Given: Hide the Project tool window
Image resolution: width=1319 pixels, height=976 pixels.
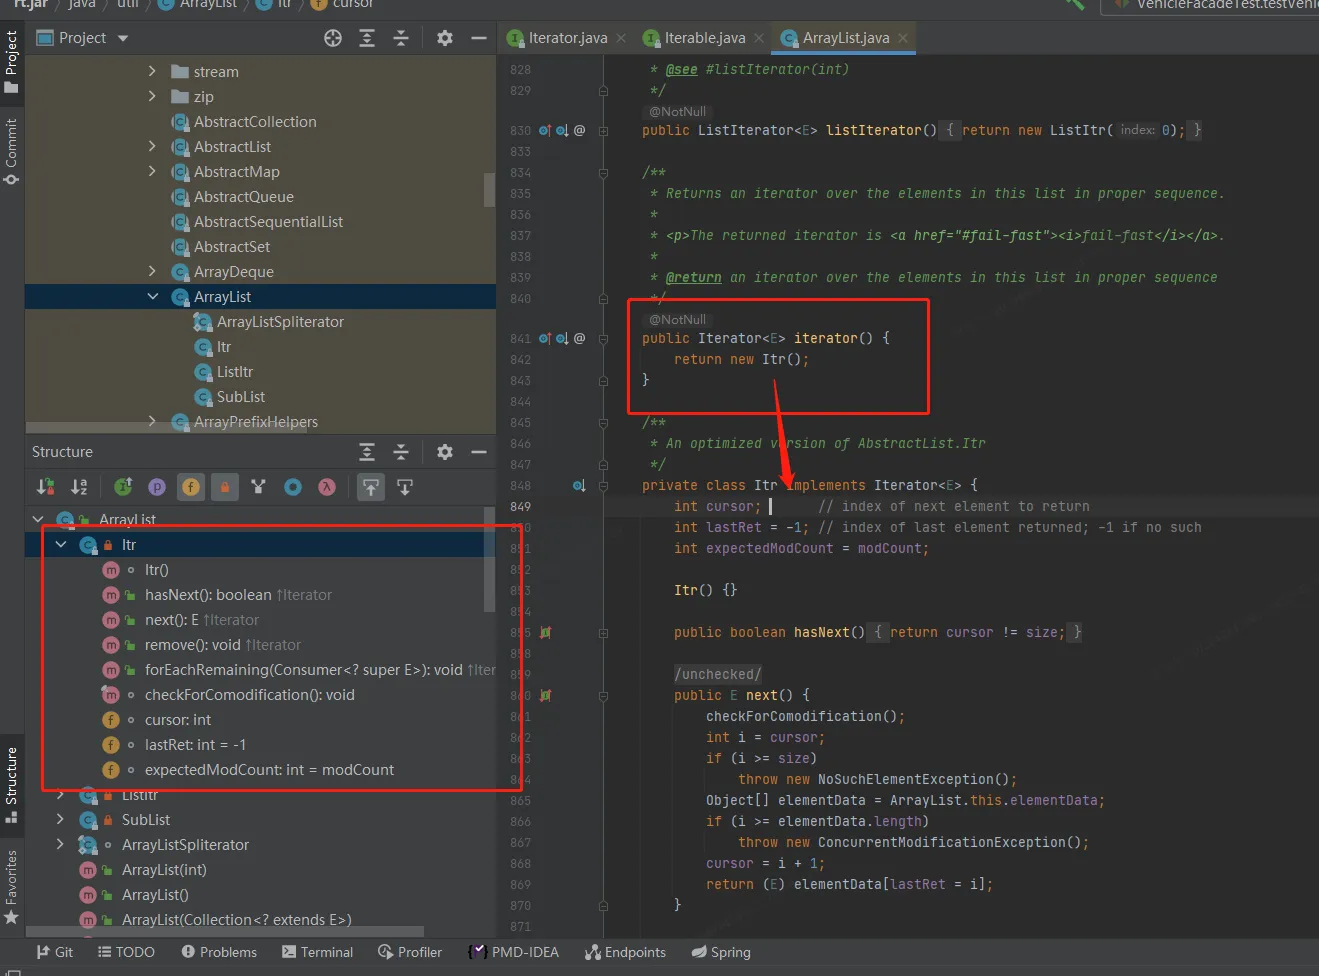Looking at the screenshot, I should coord(479,38).
